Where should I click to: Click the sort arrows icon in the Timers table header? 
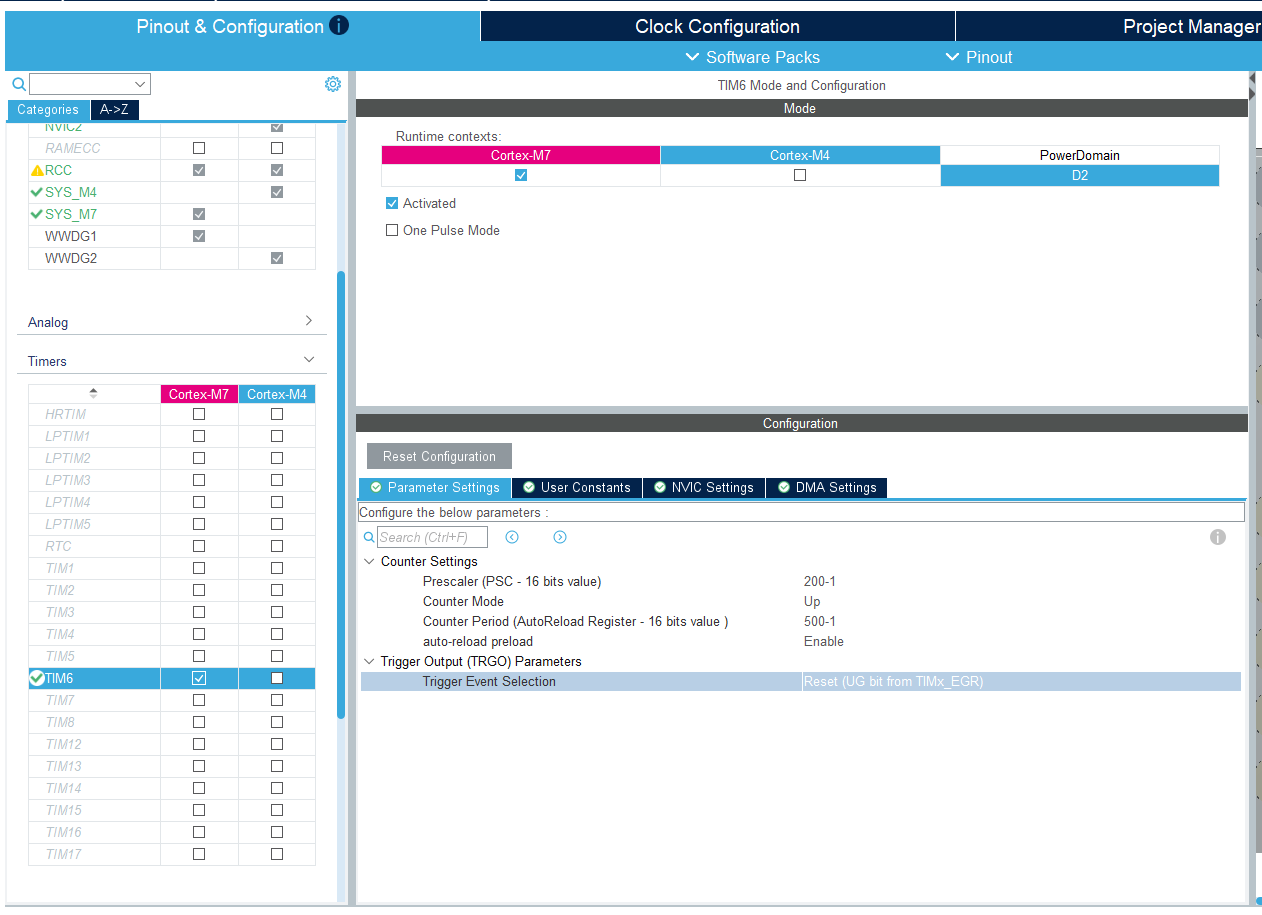pyautogui.click(x=94, y=394)
